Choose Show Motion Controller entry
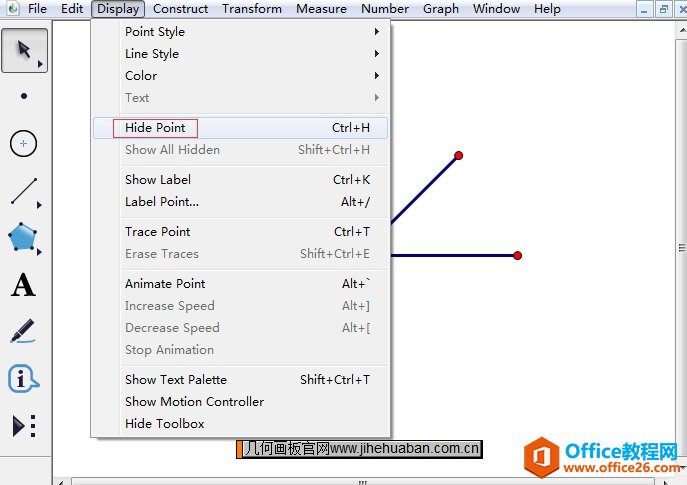This screenshot has width=687, height=485. 241,401
